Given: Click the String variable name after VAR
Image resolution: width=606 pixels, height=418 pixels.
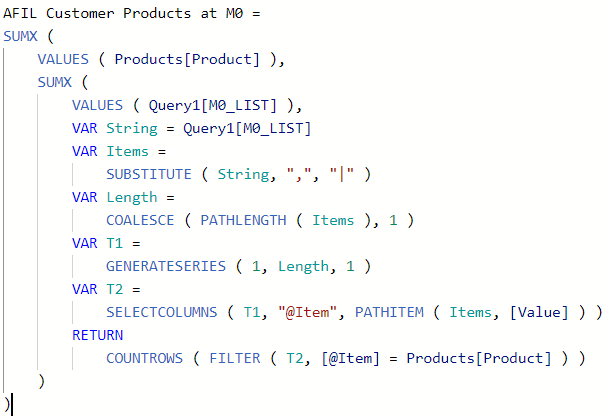Looking at the screenshot, I should click(x=132, y=129).
